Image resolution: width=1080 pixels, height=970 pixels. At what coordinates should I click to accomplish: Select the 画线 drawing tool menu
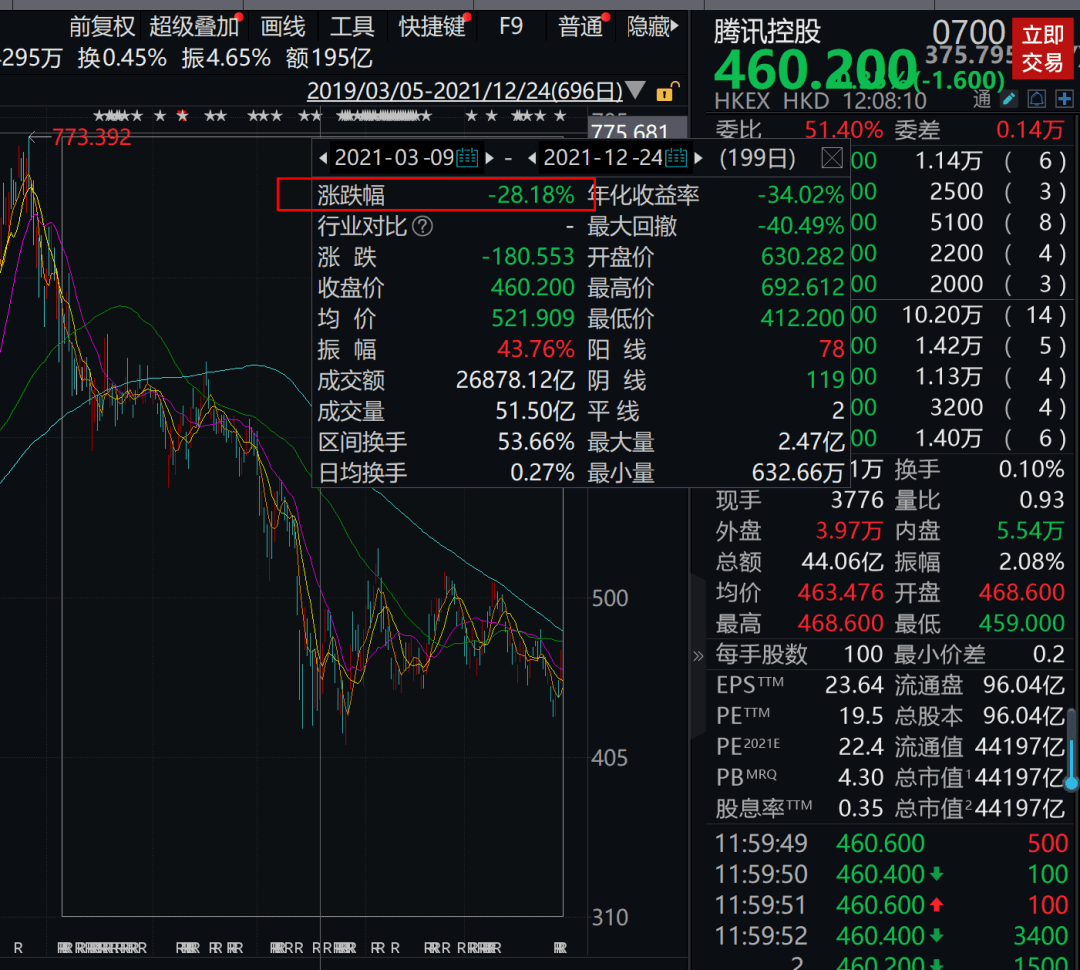coord(282,27)
